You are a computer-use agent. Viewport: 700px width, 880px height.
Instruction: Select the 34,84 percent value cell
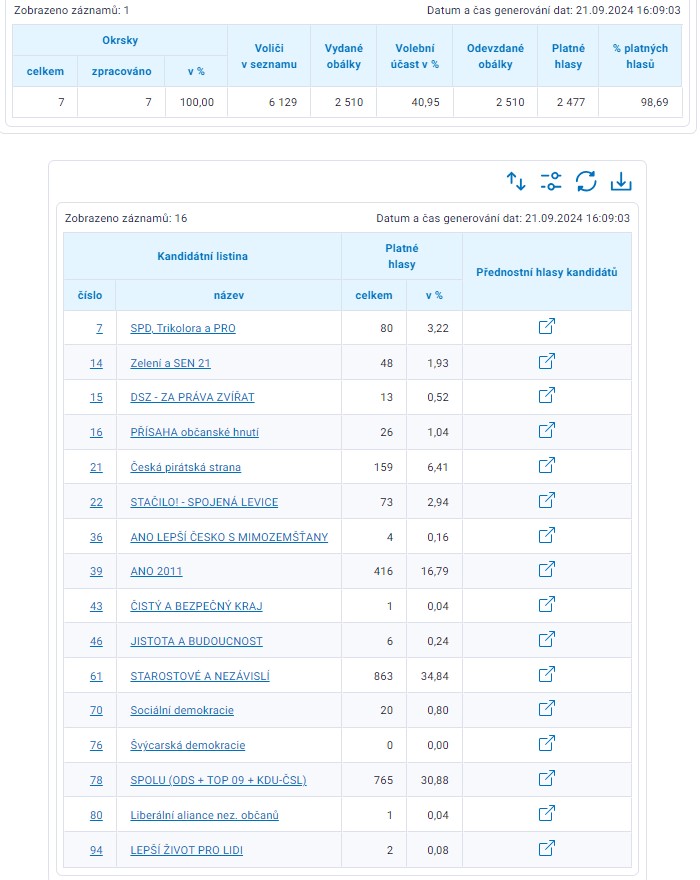[434, 676]
